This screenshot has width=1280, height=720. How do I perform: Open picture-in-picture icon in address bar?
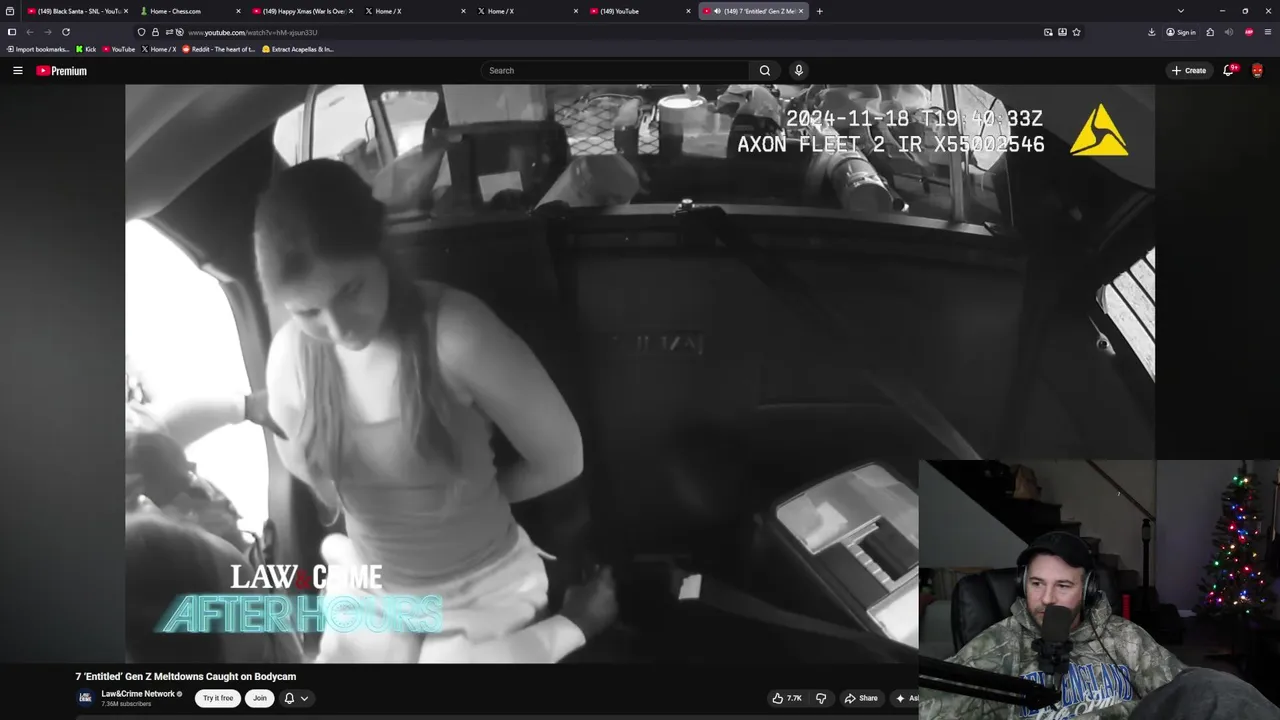(1048, 32)
